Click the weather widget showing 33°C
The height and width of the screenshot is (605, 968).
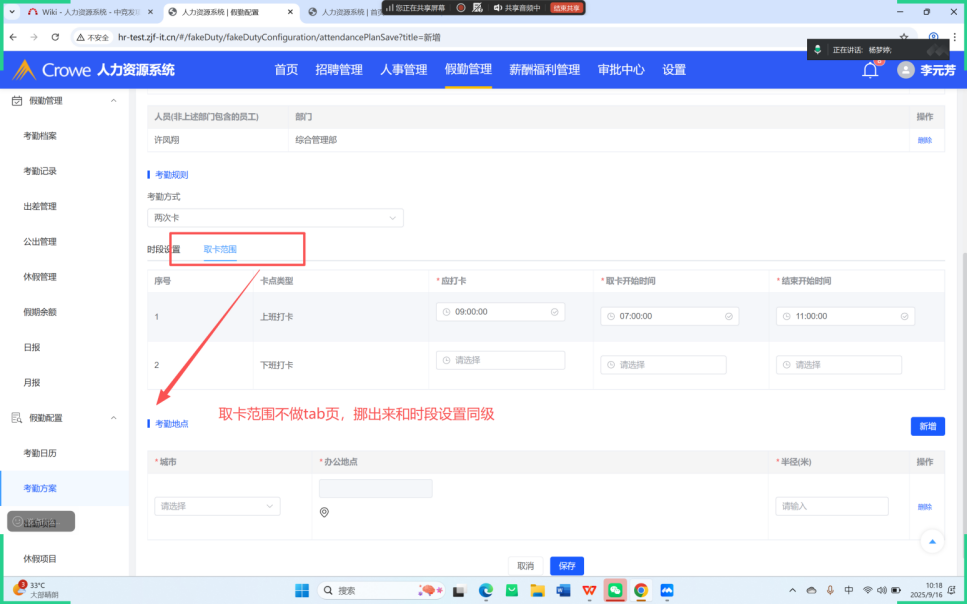coord(36,590)
